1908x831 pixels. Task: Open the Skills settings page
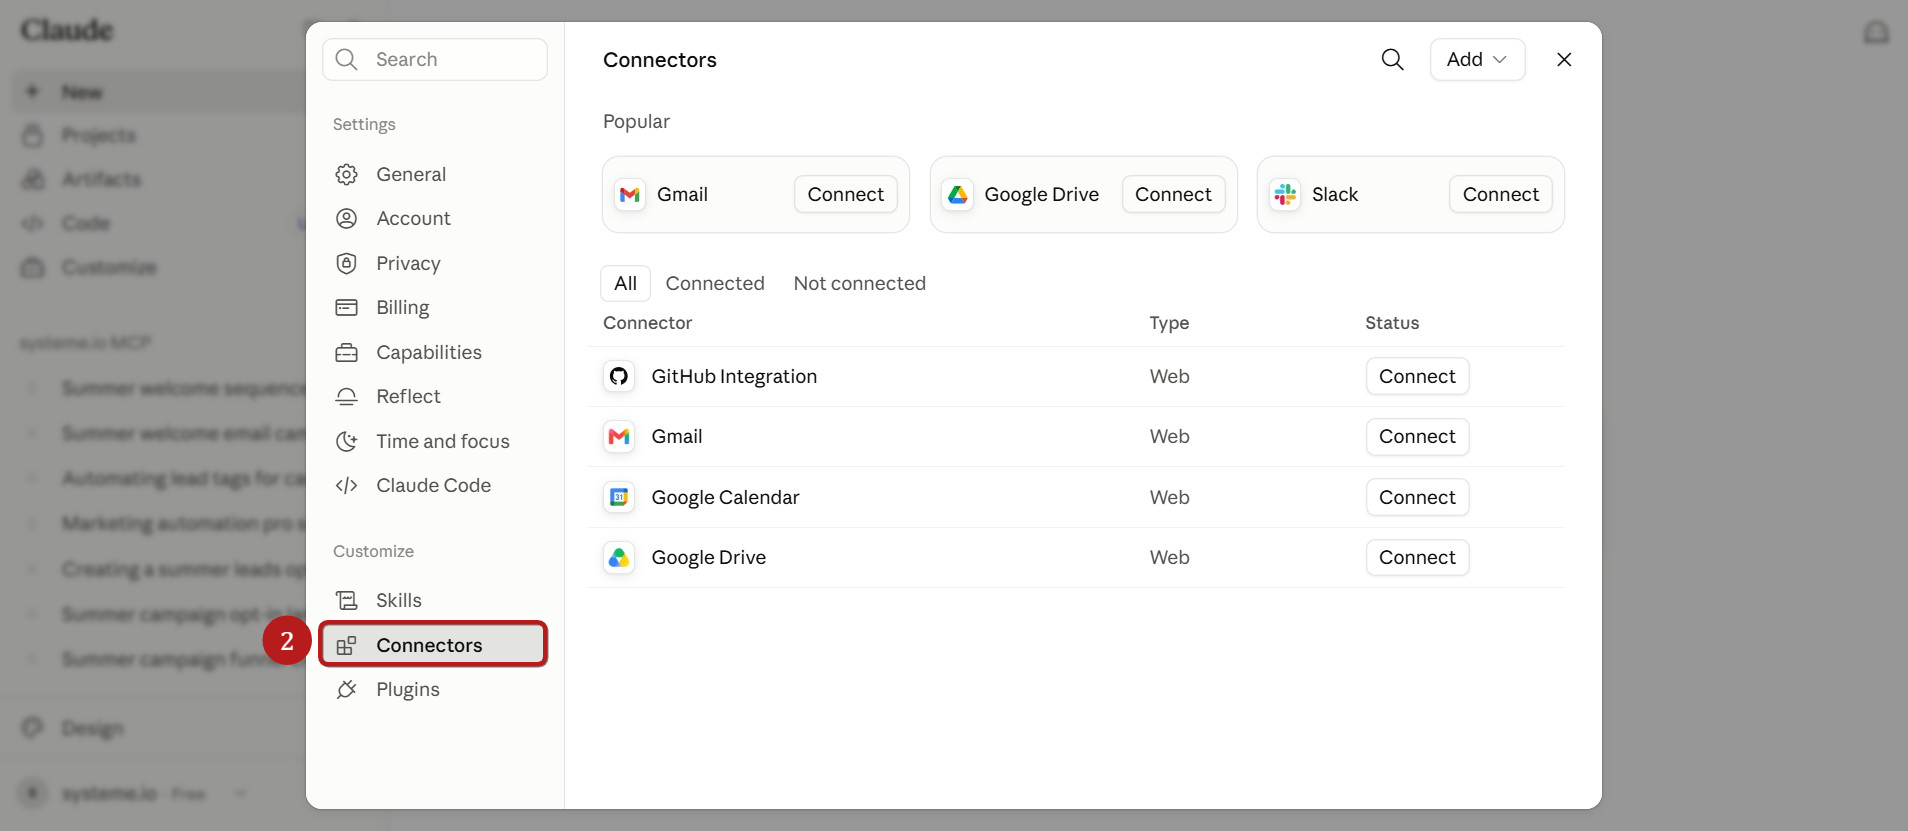434,600
